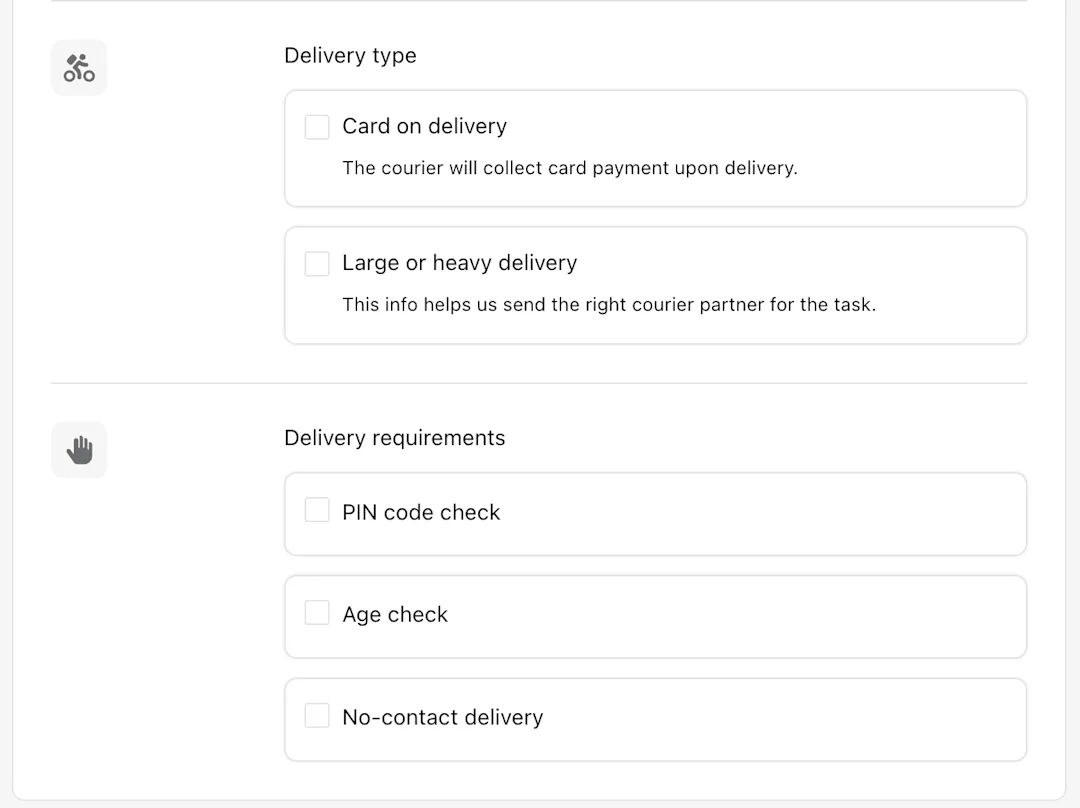Click the courier will collect card payment description
The width and height of the screenshot is (1080, 808).
[x=570, y=168]
